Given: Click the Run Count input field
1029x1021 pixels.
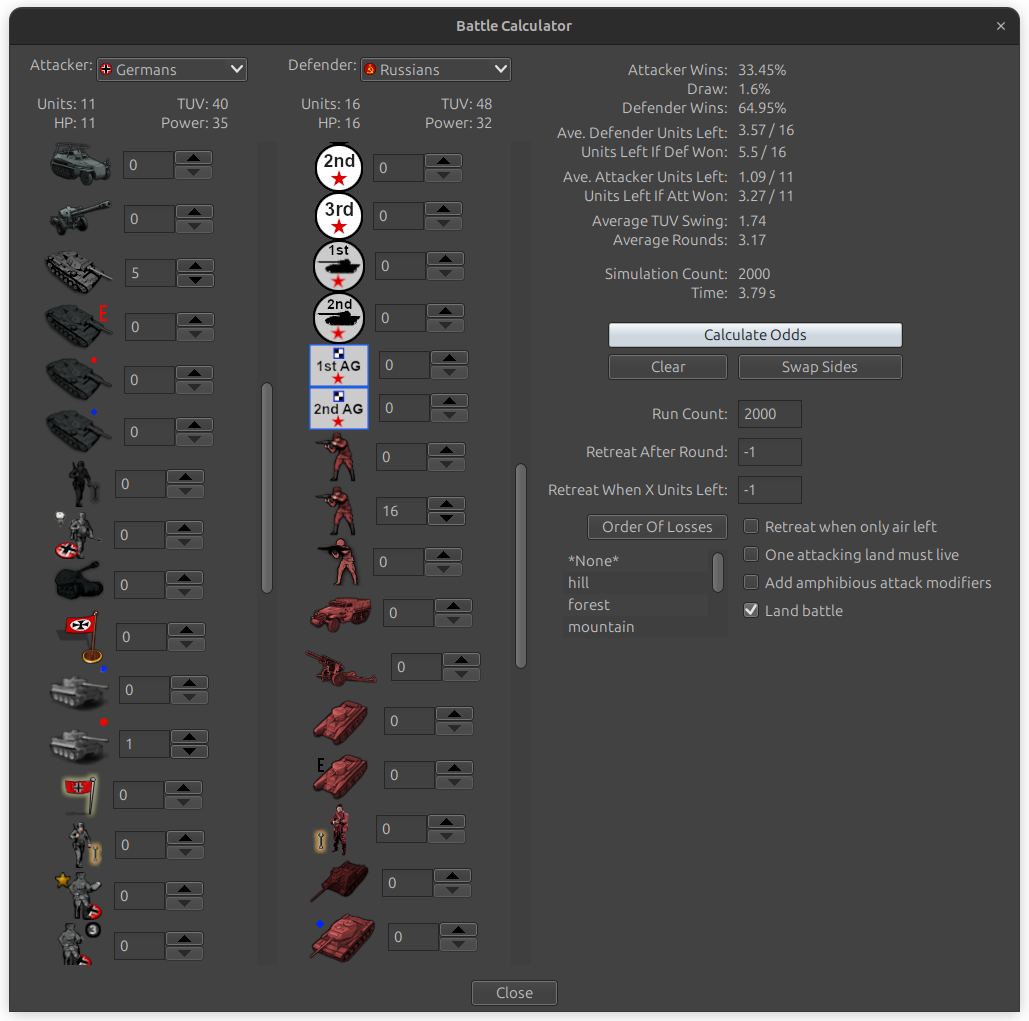Looking at the screenshot, I should coord(769,413).
